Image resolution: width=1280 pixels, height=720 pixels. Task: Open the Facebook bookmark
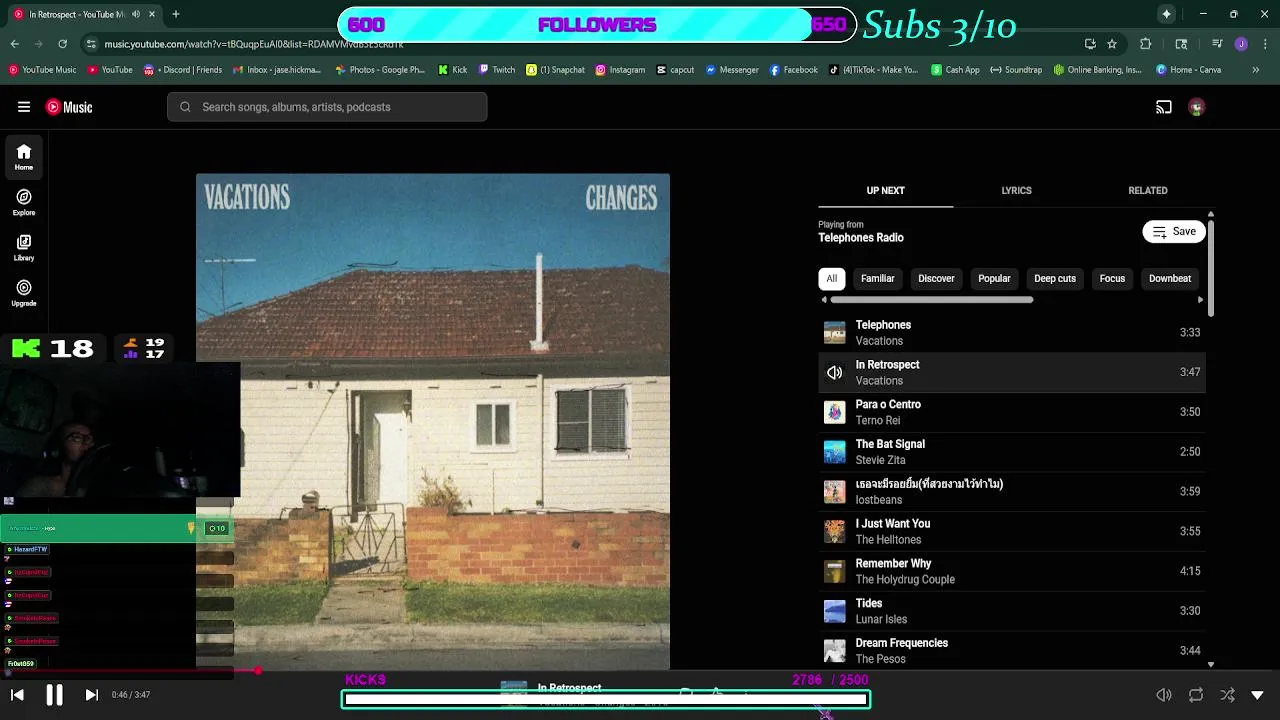[x=794, y=70]
